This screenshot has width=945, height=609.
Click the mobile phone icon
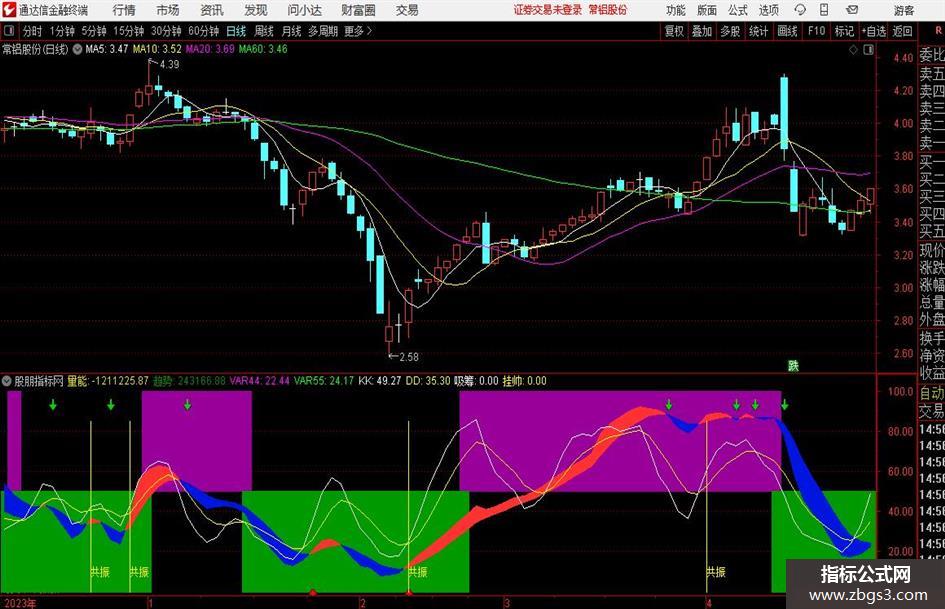(824, 10)
